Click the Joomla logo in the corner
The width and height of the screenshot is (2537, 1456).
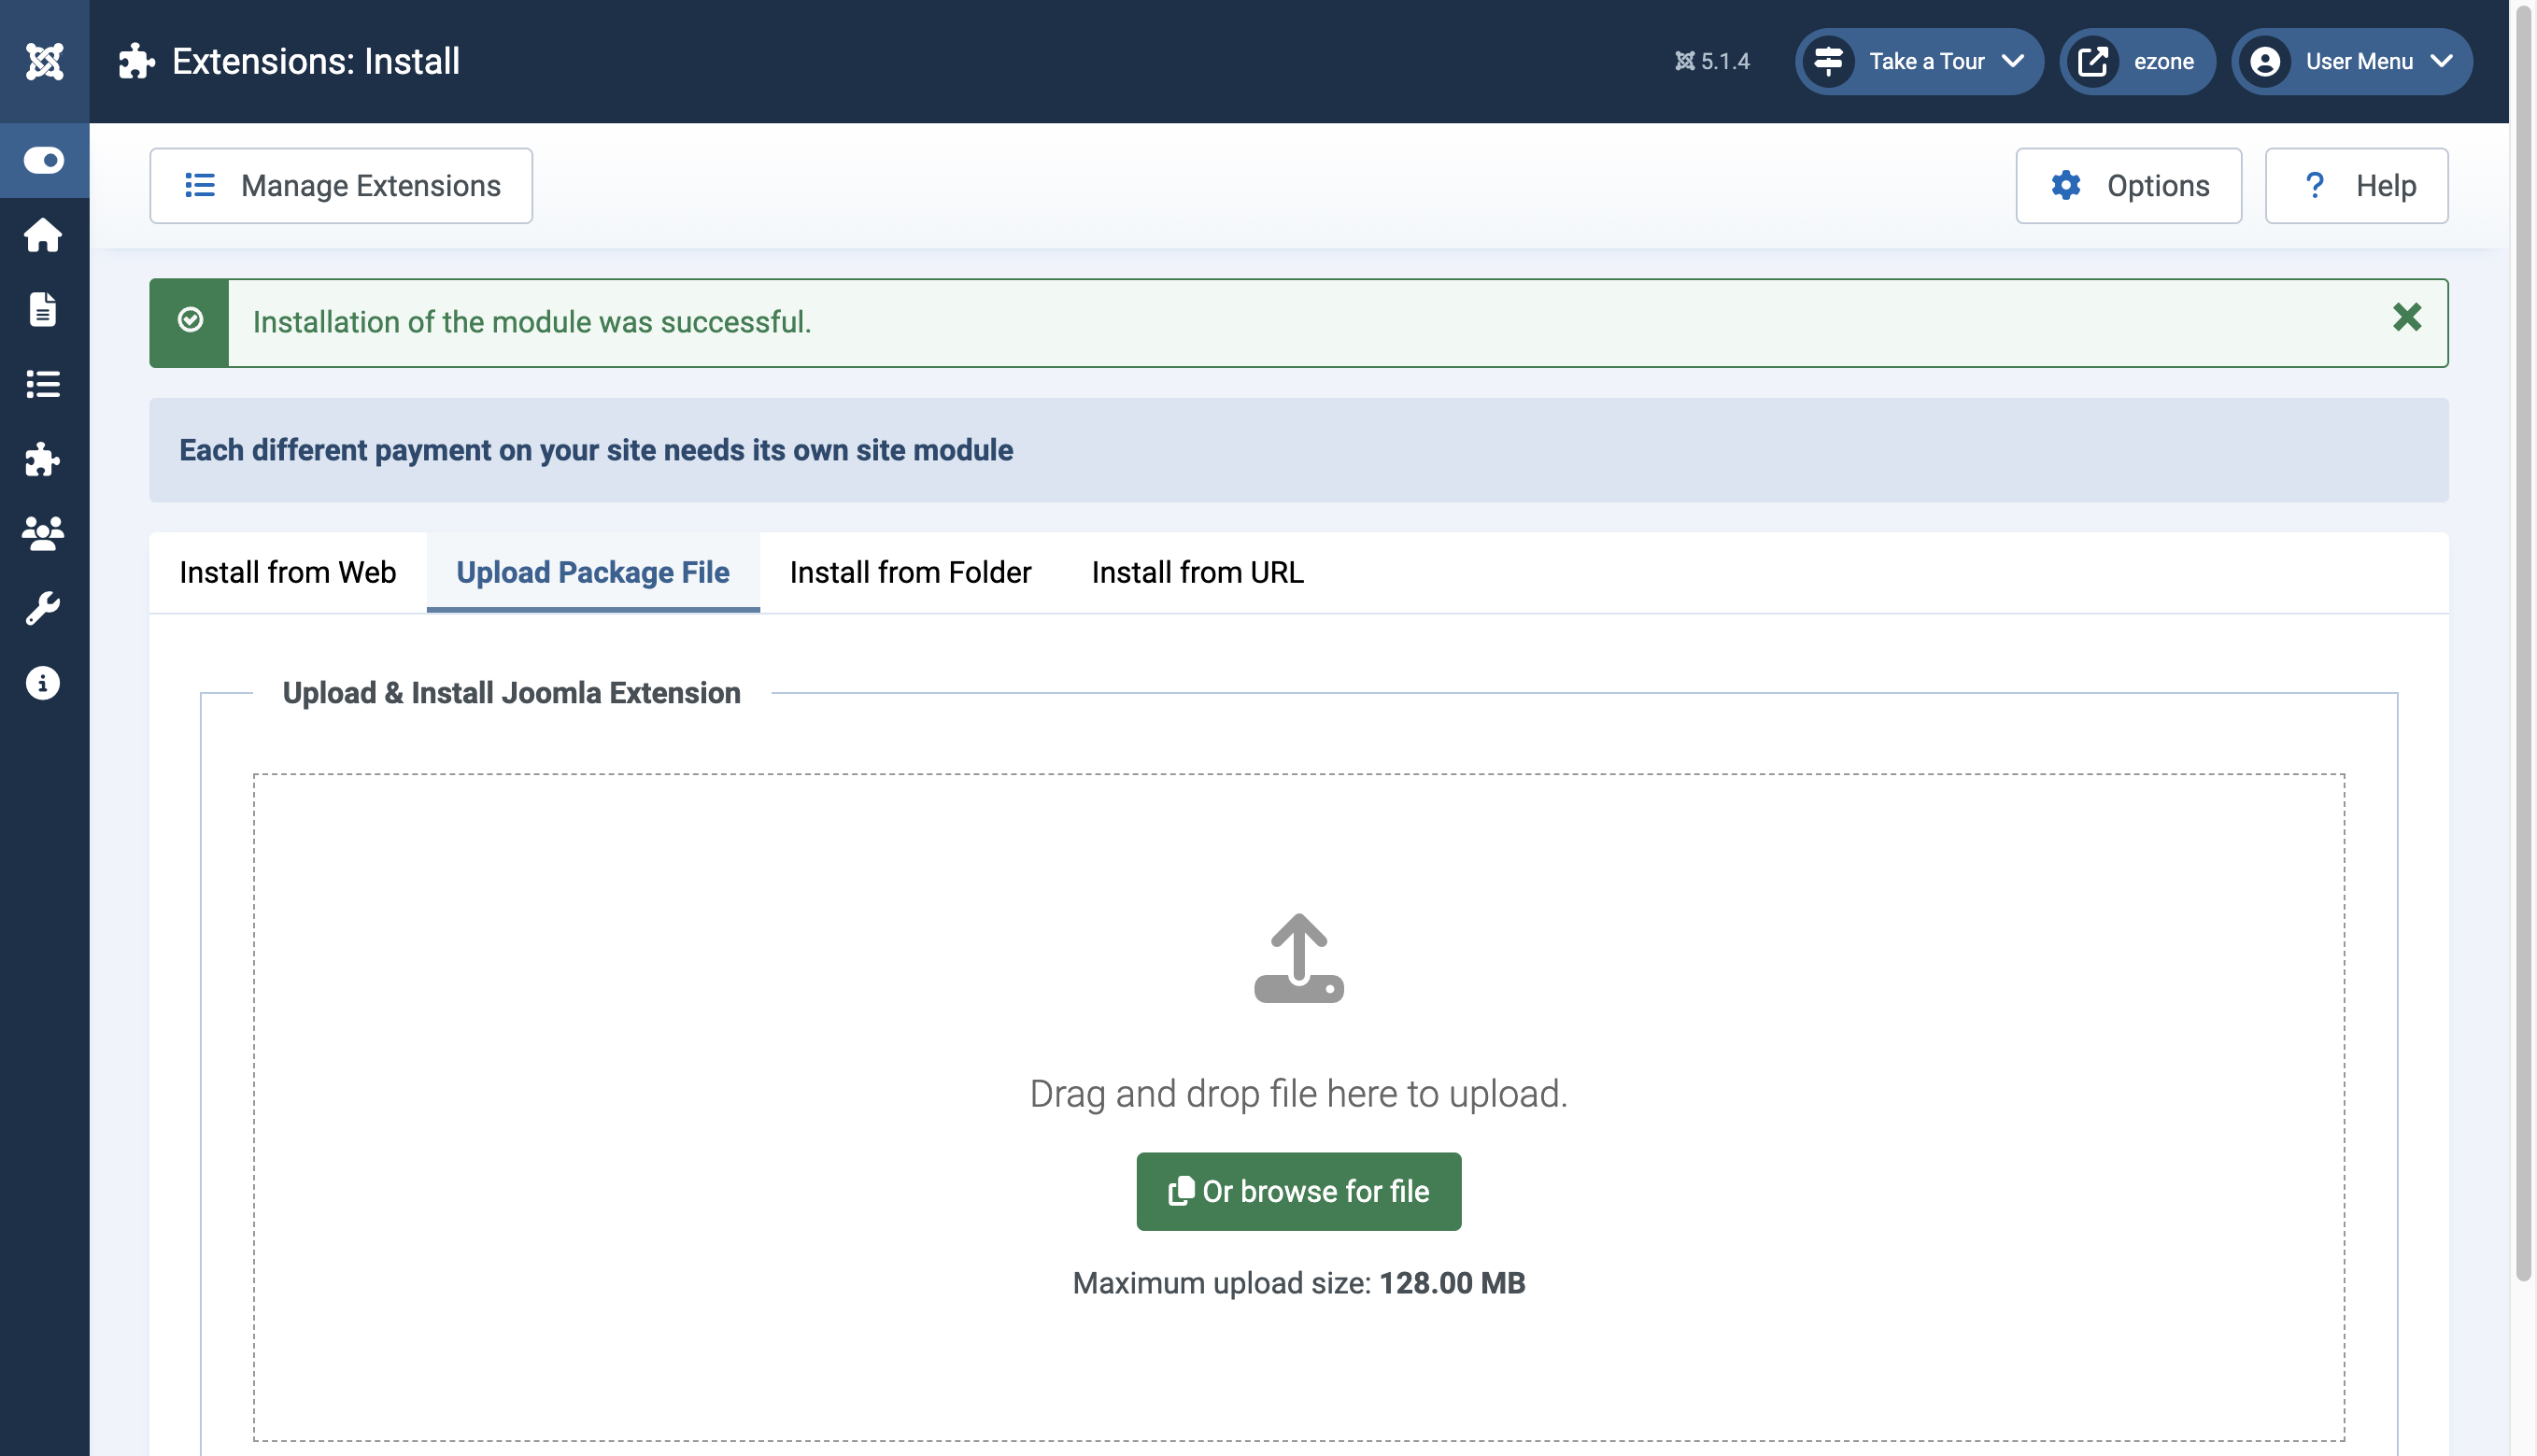(x=43, y=60)
